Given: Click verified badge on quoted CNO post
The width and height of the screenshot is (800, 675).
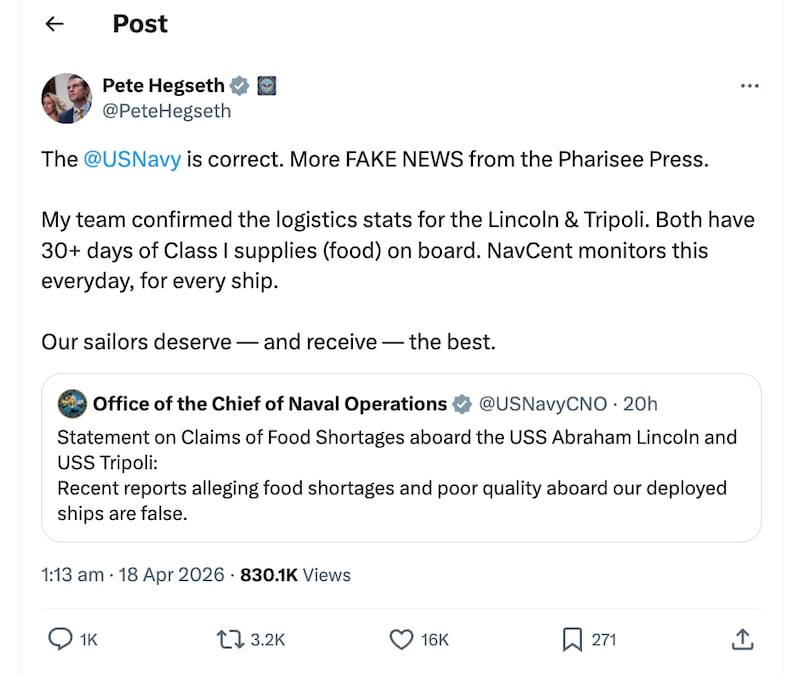Looking at the screenshot, I should [462, 404].
